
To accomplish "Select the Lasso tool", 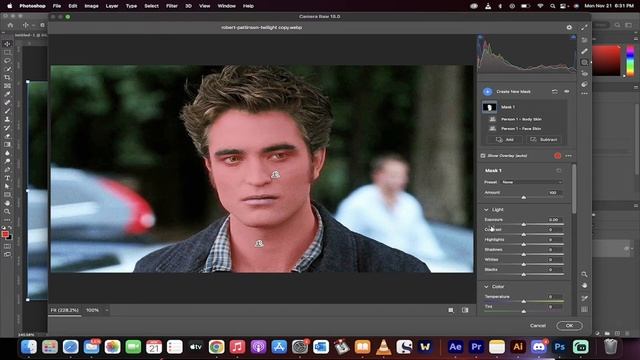I will (7, 60).
